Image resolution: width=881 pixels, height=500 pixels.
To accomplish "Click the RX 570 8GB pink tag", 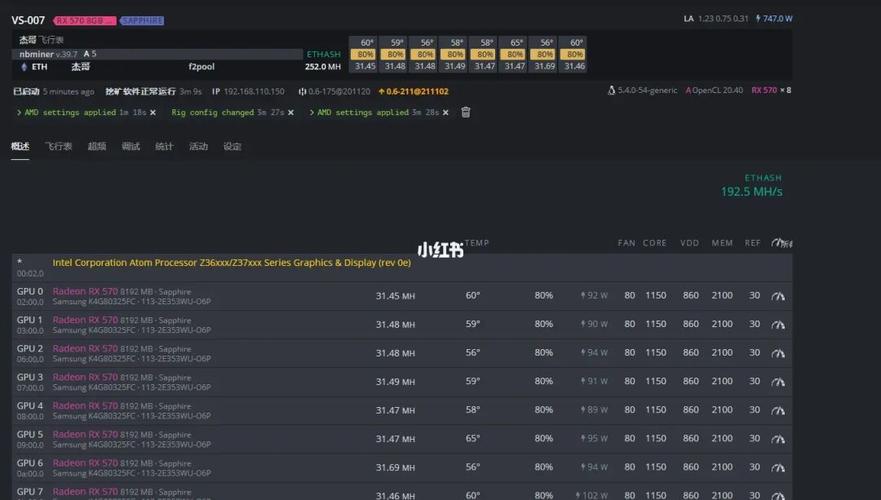I will pyautogui.click(x=84, y=20).
